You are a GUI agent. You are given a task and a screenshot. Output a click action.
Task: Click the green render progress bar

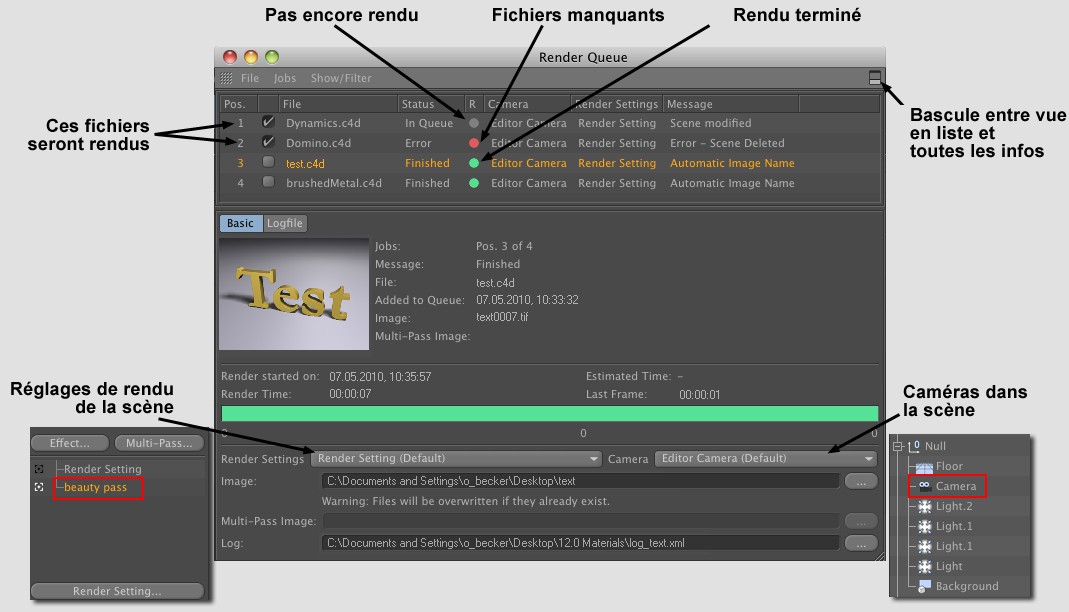pos(549,414)
